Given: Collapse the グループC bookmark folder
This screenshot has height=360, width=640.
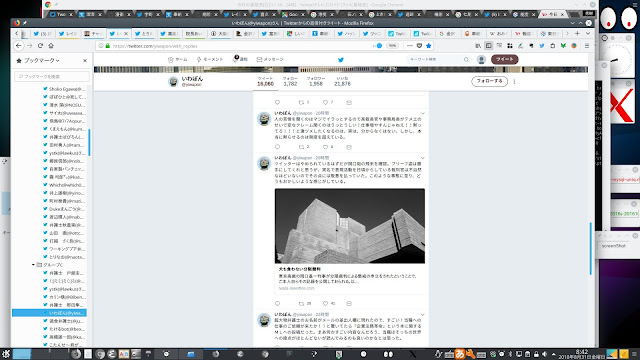Looking at the screenshot, I should click(x=33, y=265).
